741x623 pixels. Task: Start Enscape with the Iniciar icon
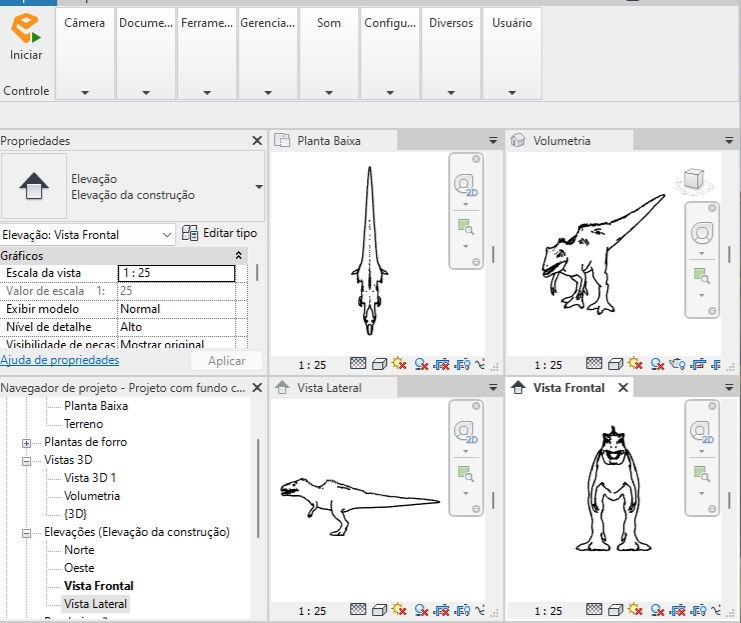click(x=26, y=37)
